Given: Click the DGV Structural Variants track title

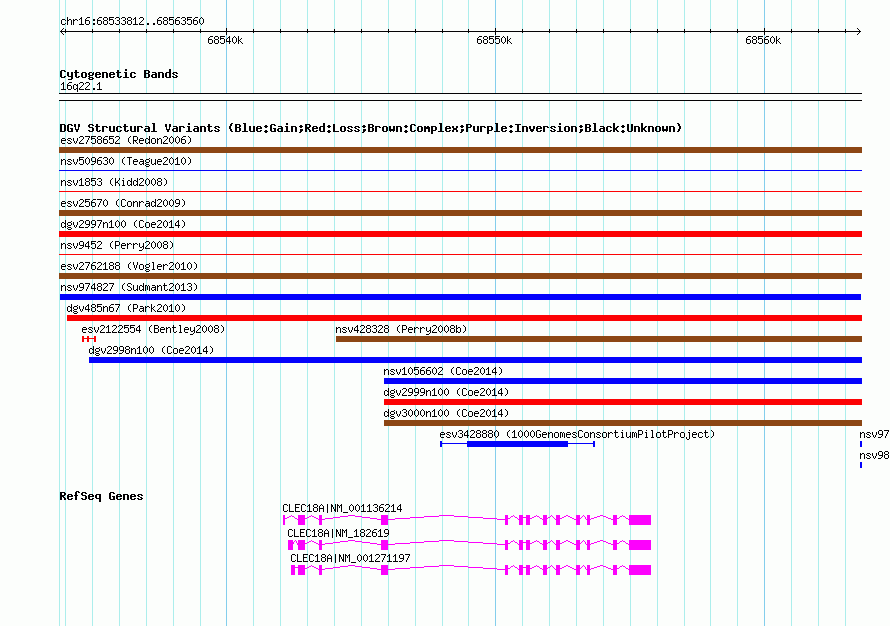Looking at the screenshot, I should click(x=371, y=128).
